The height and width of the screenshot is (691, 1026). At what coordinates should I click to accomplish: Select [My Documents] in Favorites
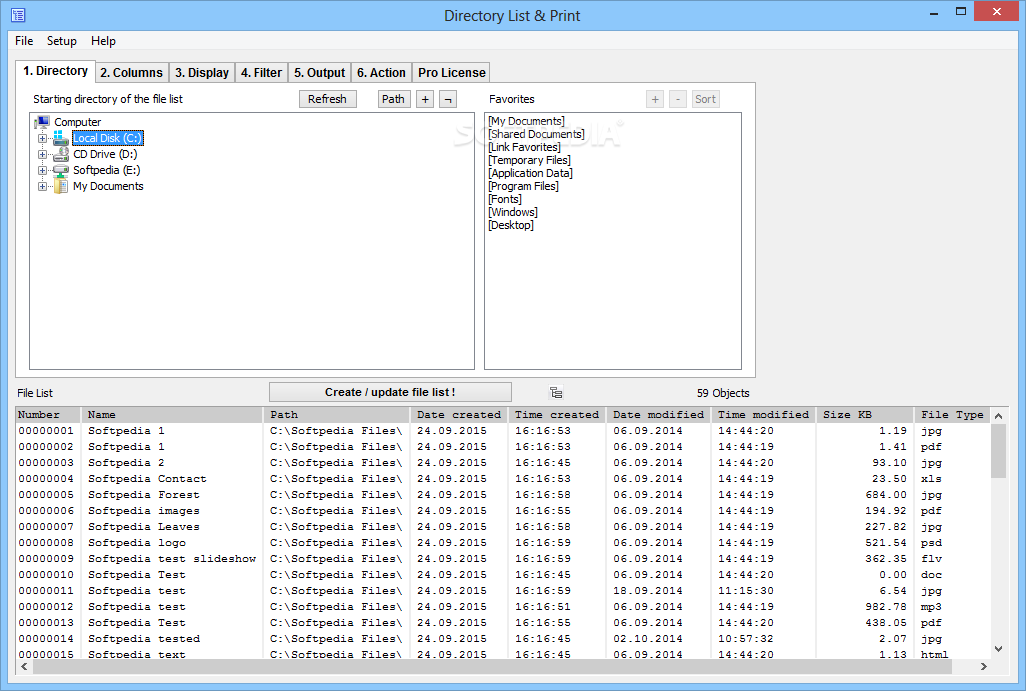click(x=526, y=121)
